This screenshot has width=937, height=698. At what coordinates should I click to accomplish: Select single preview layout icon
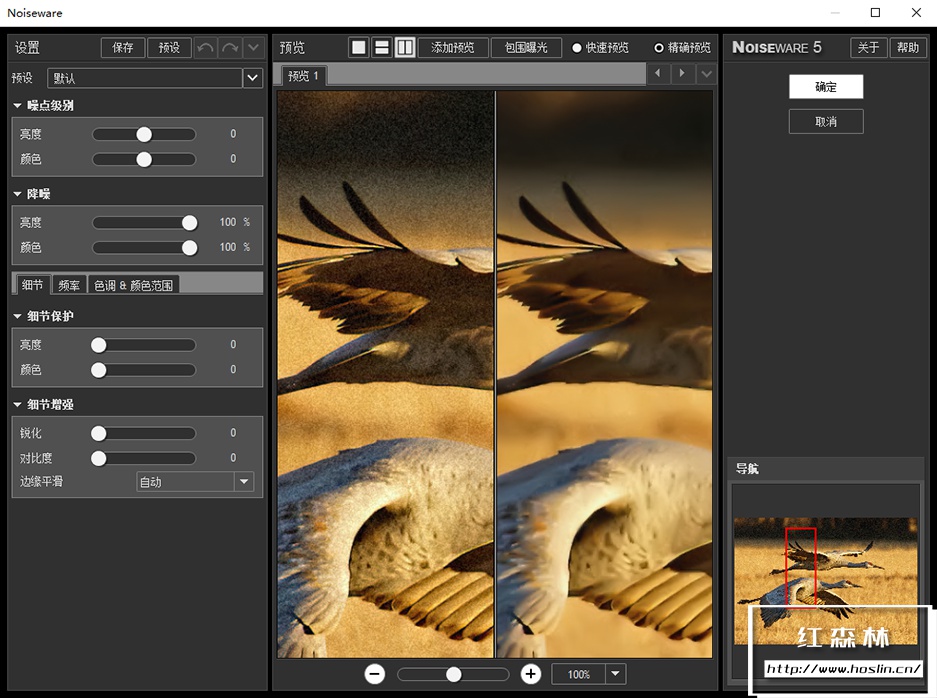pos(359,48)
